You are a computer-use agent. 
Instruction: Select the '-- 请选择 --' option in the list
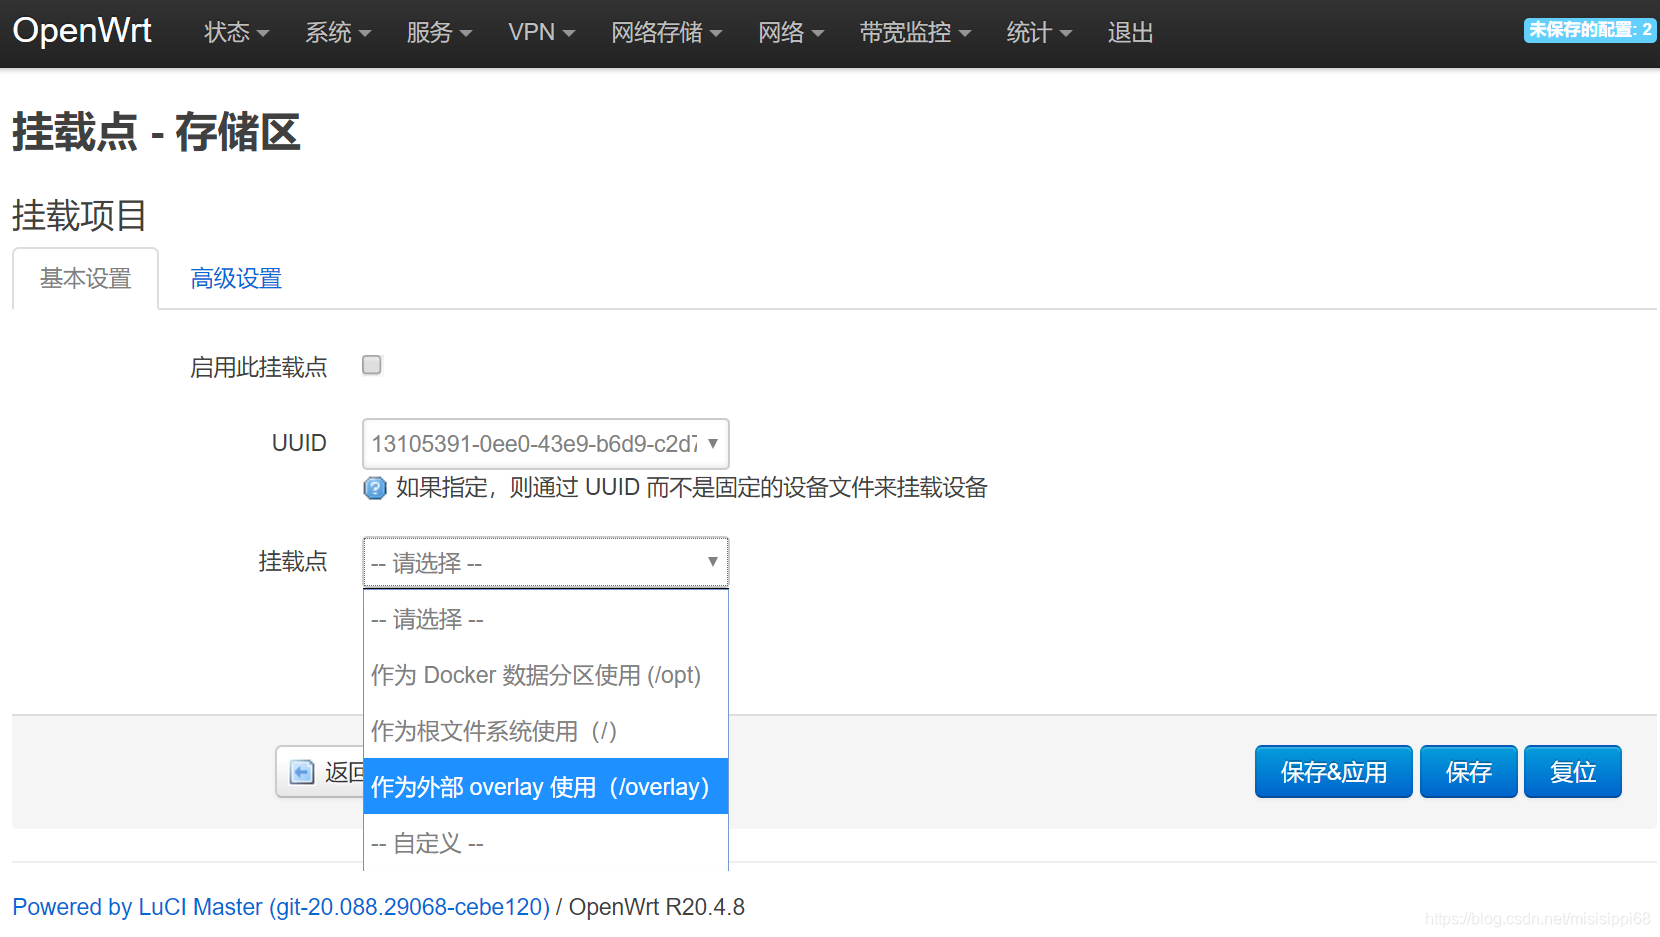pyautogui.click(x=546, y=619)
